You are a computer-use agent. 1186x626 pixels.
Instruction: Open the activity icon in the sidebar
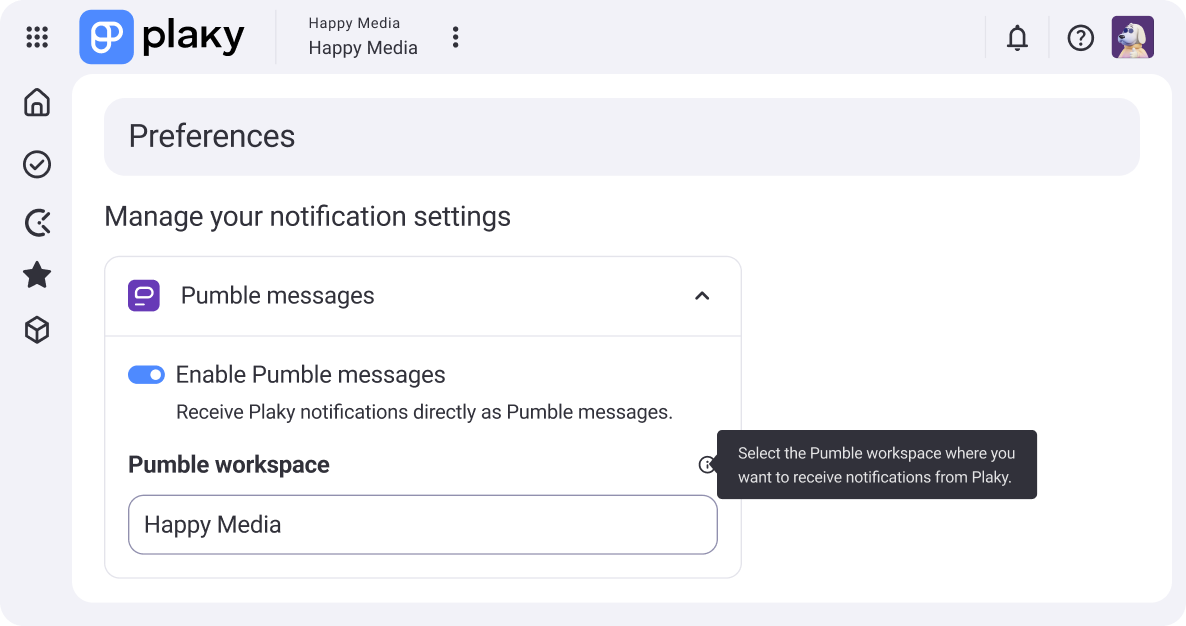tap(37, 222)
